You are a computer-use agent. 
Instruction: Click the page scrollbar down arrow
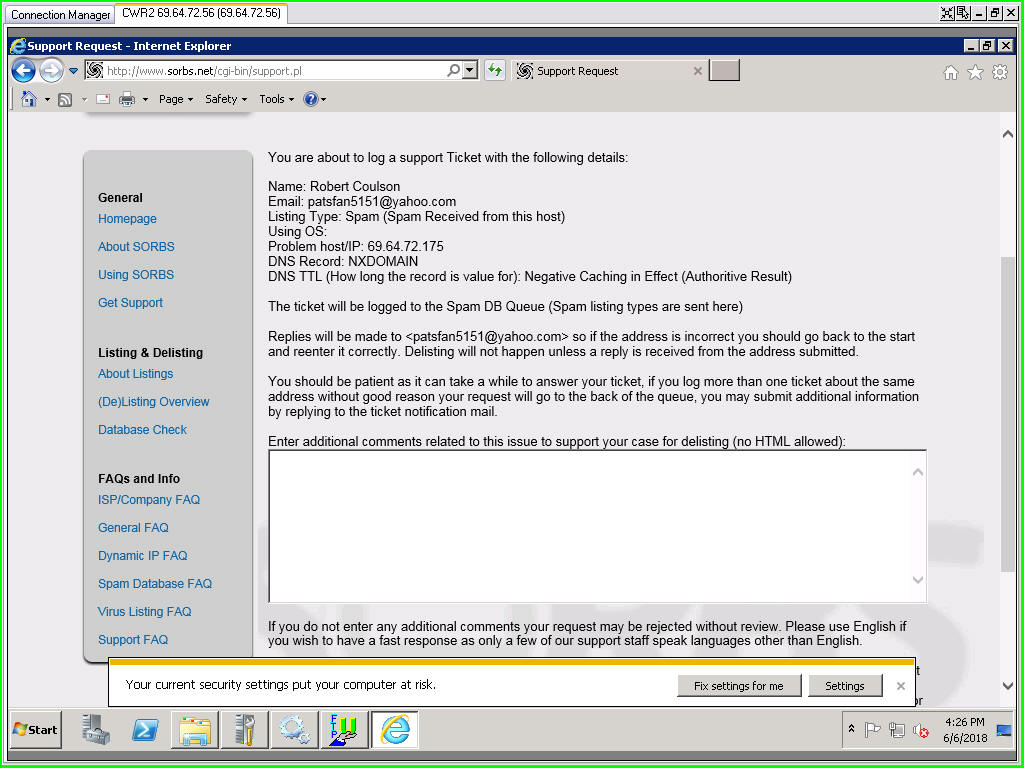tap(1008, 685)
